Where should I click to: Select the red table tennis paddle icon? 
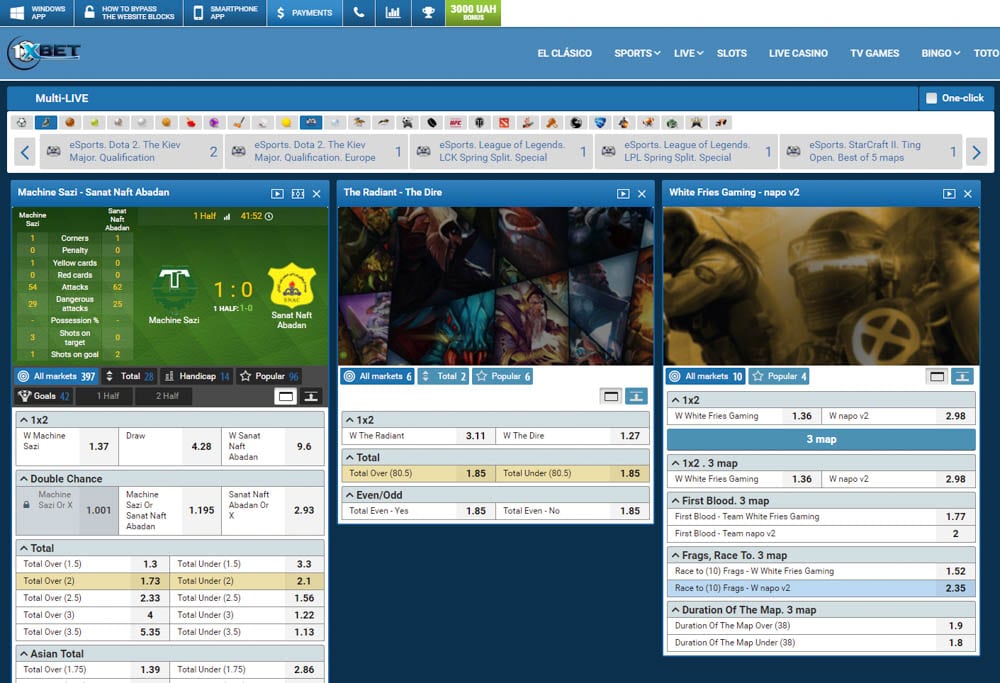tap(190, 122)
